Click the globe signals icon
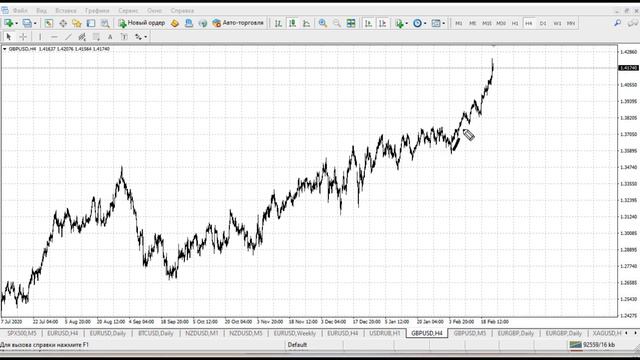 coord(202,23)
